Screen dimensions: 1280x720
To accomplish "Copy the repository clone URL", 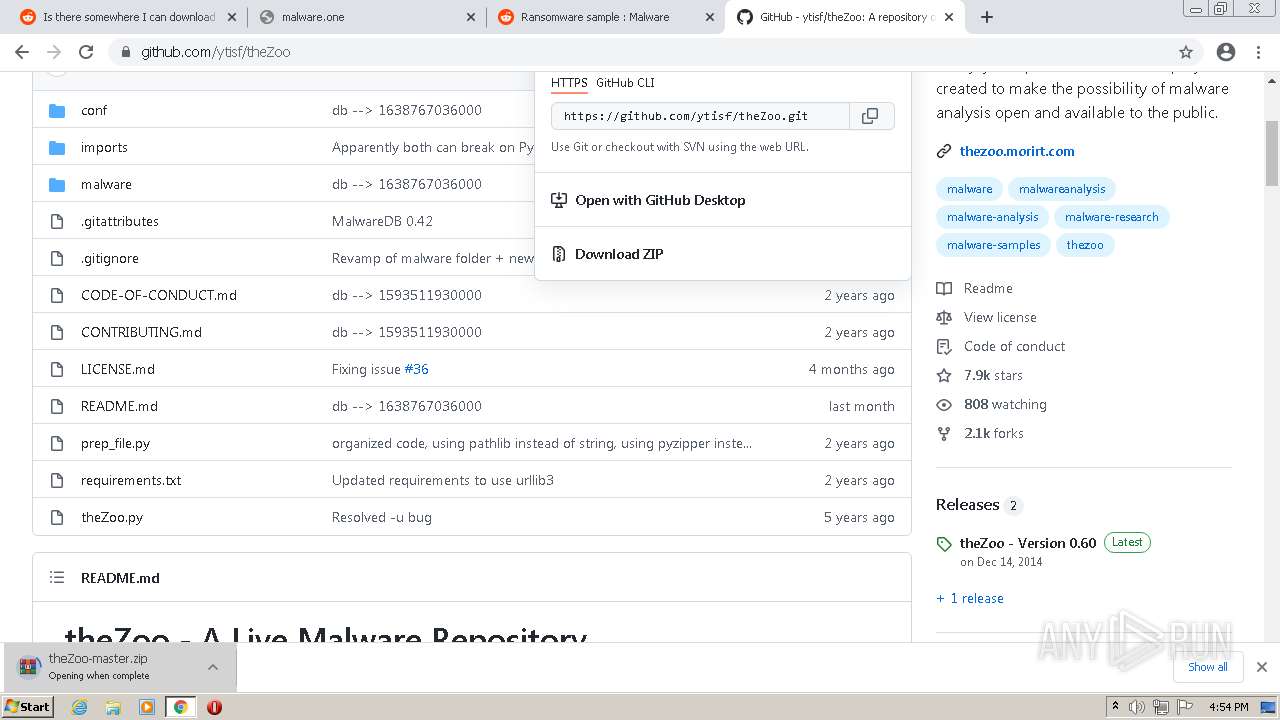I will coord(871,116).
